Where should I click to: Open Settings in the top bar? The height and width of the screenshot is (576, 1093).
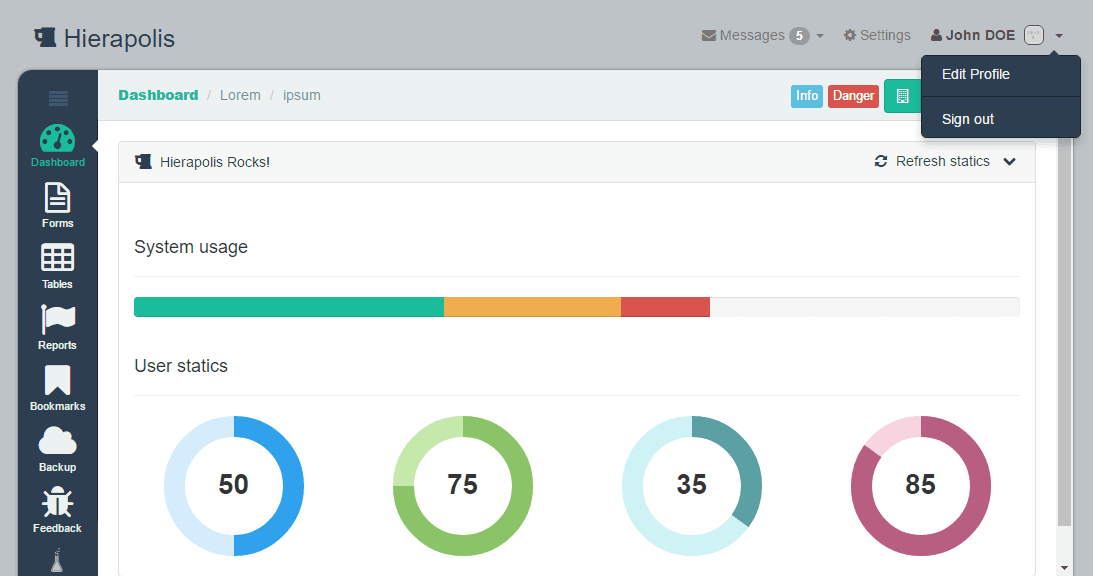pos(877,36)
